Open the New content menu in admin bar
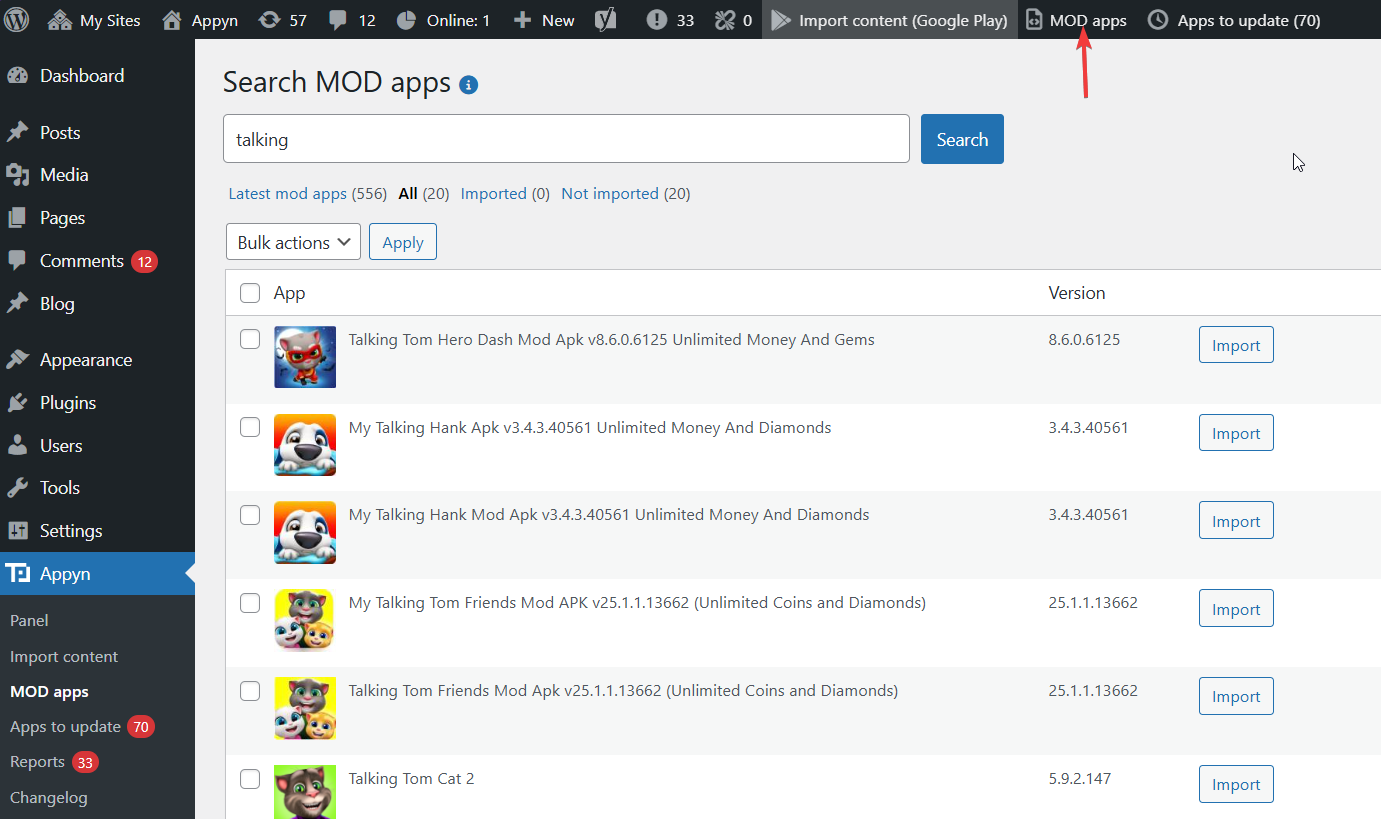Screen dimensions: 1381x819 point(544,20)
